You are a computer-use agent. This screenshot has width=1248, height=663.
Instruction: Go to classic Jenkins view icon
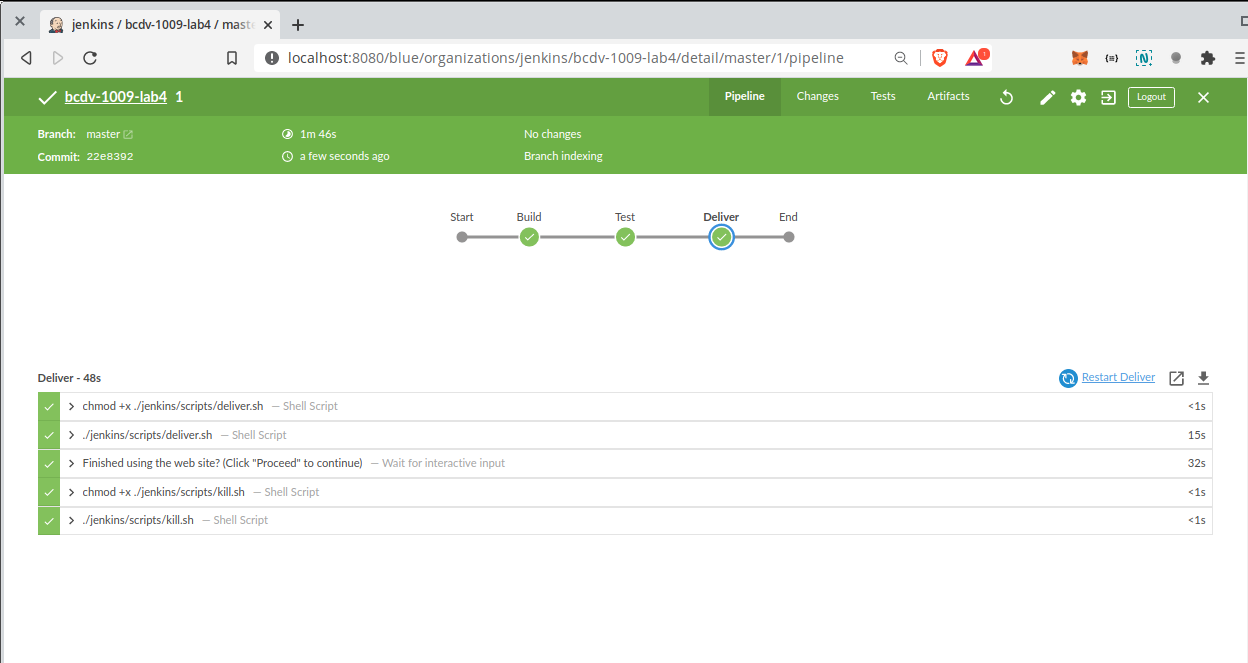[x=1108, y=97]
